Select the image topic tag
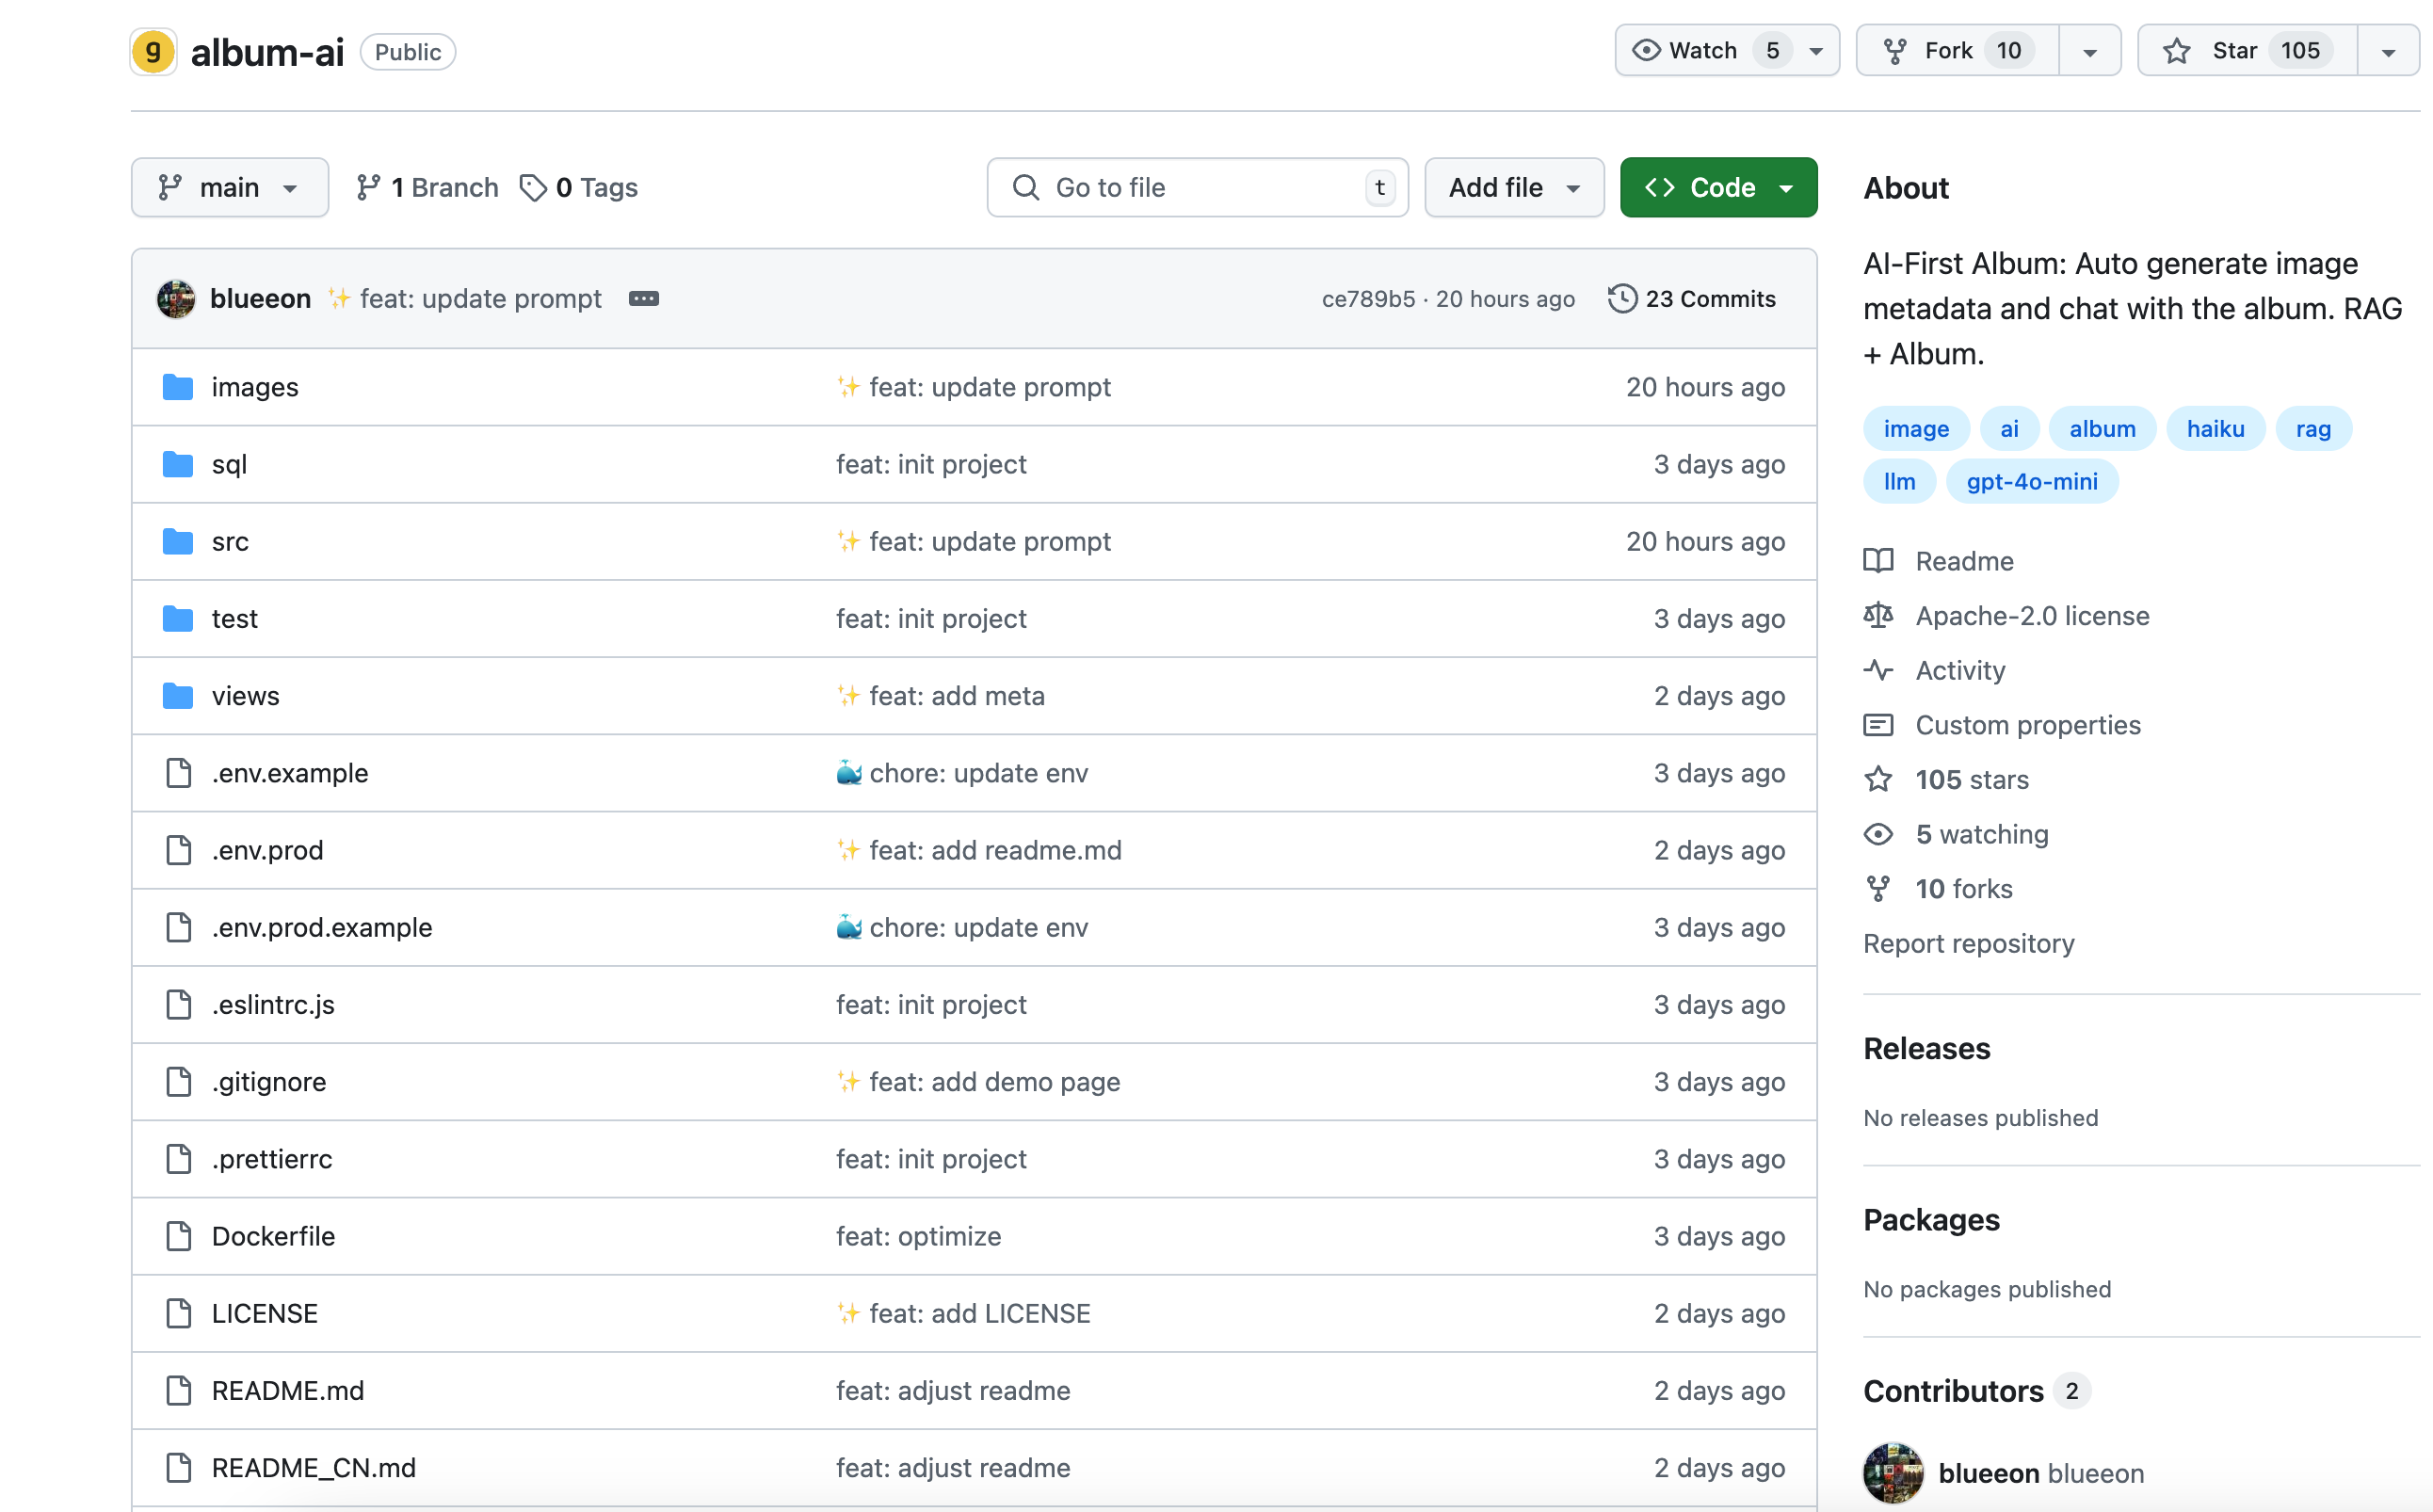The width and height of the screenshot is (2433, 1512). [x=1915, y=429]
